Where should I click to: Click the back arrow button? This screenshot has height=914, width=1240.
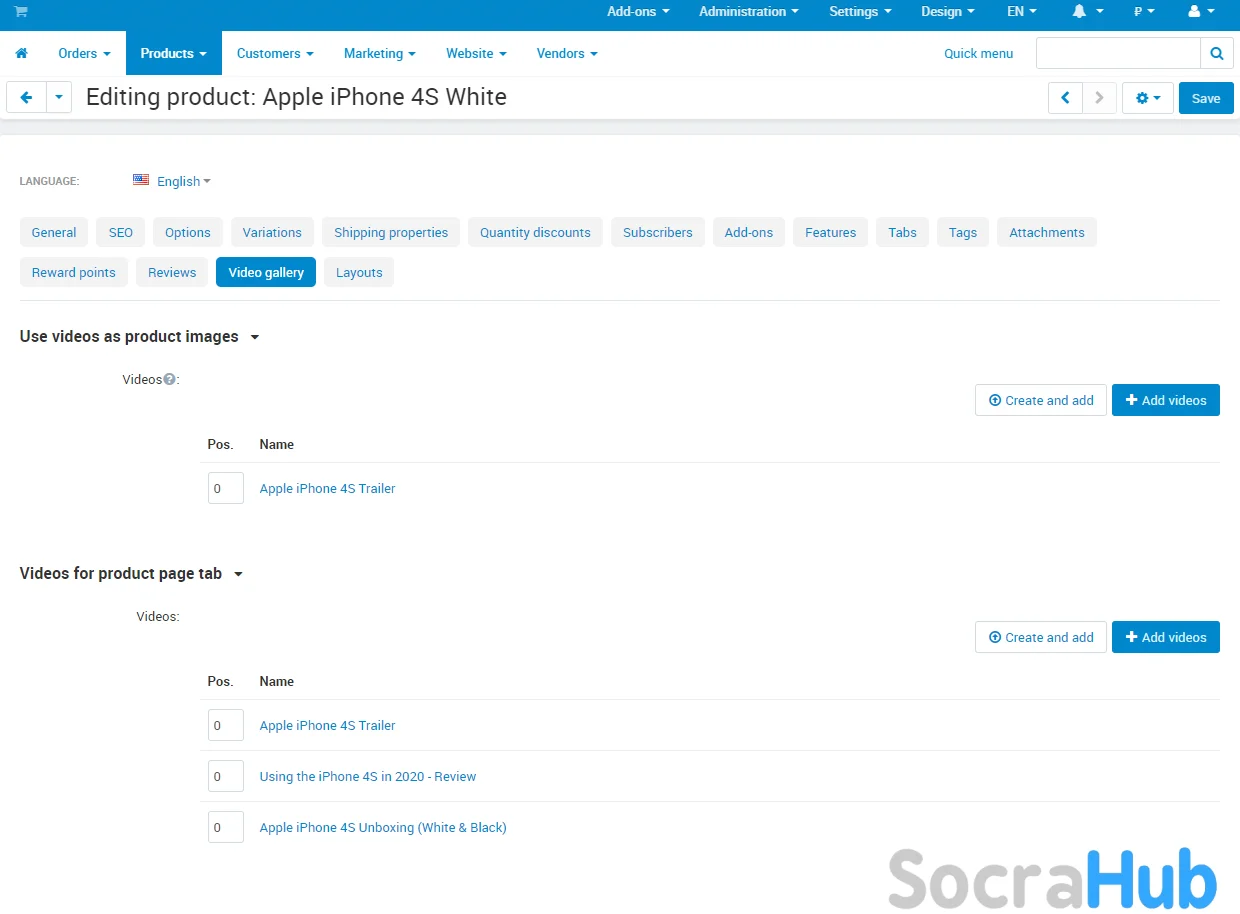[26, 98]
